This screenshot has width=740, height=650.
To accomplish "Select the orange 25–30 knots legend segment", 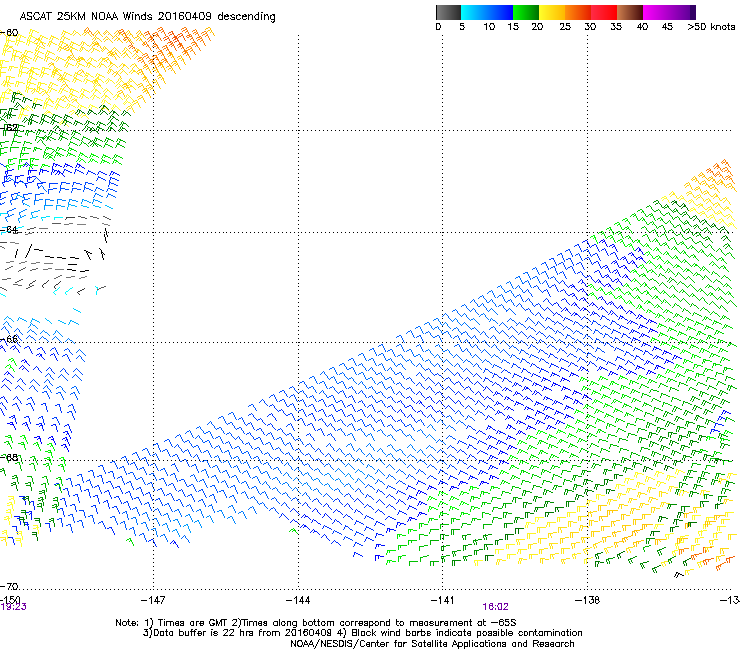I will coord(578,12).
